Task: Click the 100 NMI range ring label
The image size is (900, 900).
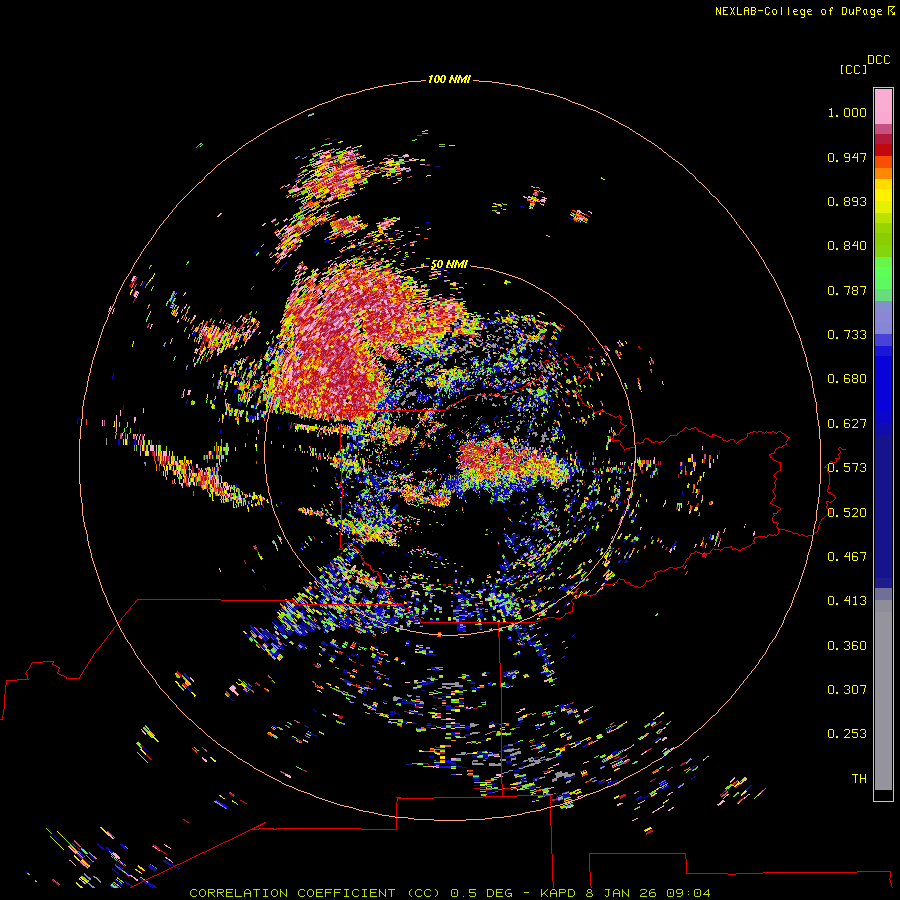Action: (x=449, y=79)
